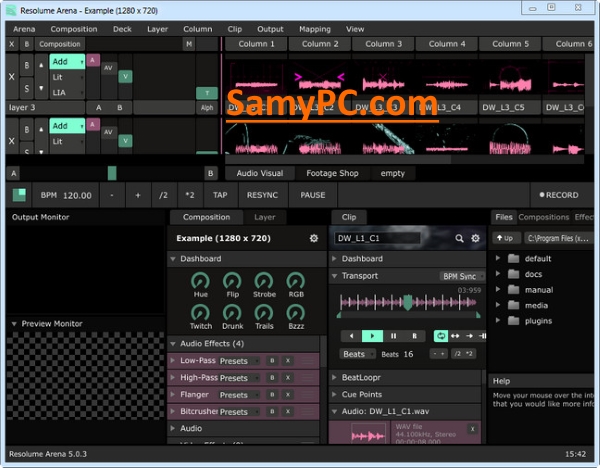Image resolution: width=600 pixels, height=468 pixels.
Task: Pause the clip in Transport
Action: pos(393,336)
